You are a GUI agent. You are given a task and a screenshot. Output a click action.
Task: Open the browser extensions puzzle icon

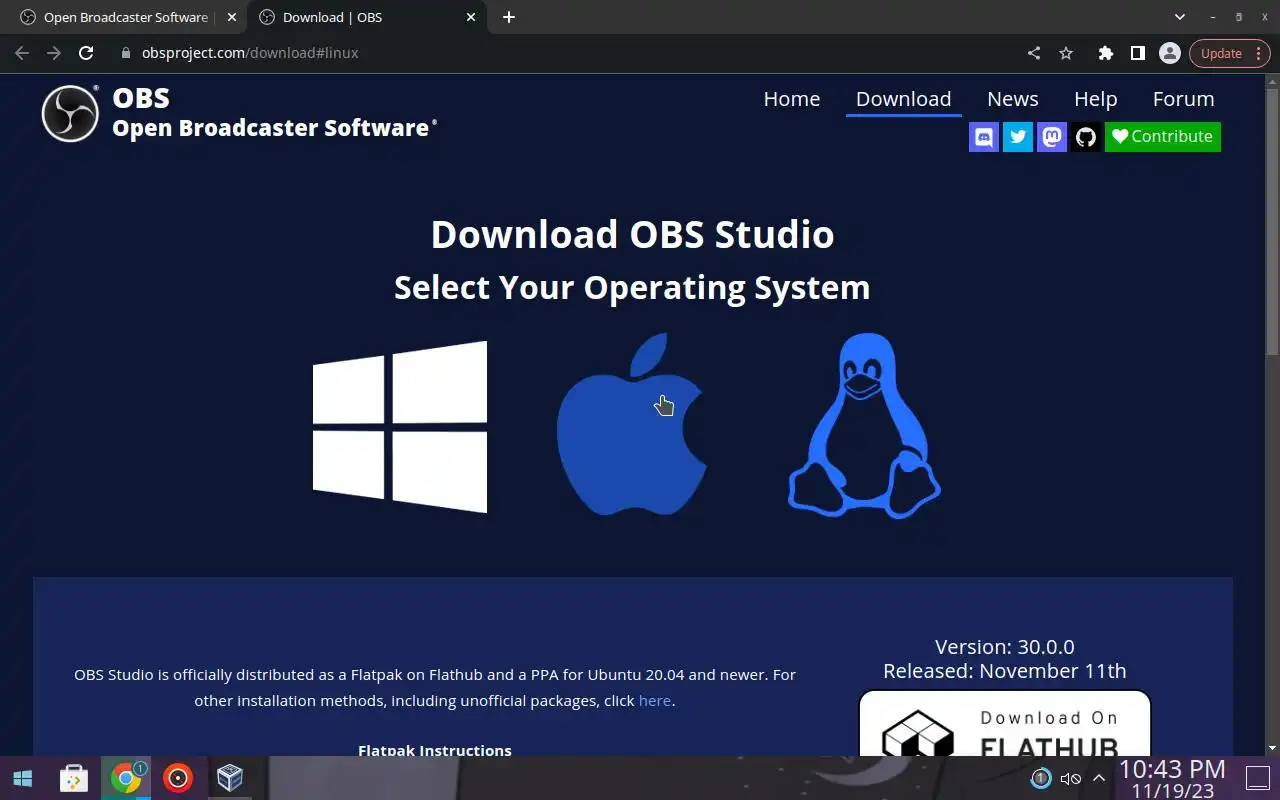tap(1106, 53)
